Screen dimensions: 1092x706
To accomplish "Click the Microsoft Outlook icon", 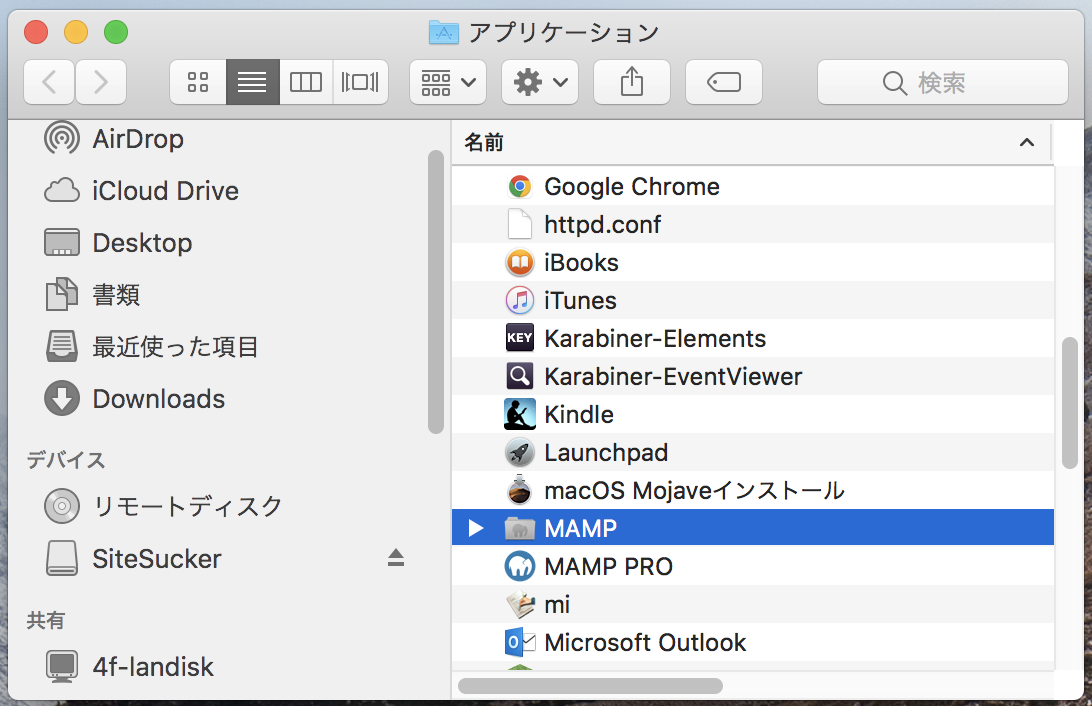I will coord(519,643).
